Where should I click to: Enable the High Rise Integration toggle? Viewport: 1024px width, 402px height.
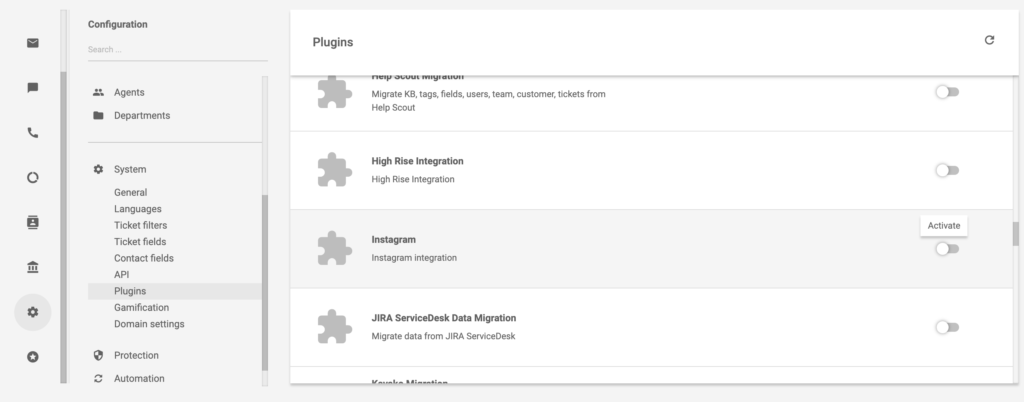click(946, 170)
